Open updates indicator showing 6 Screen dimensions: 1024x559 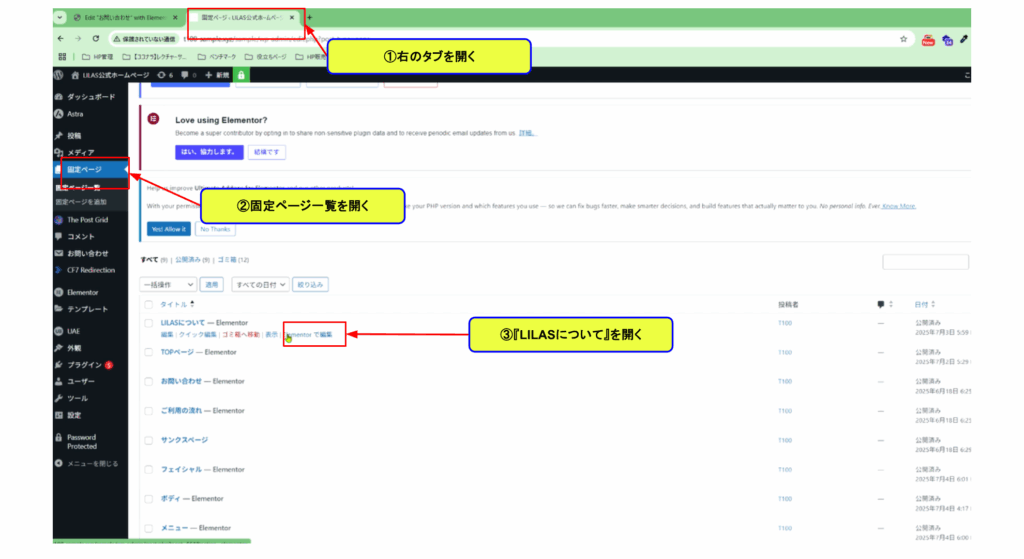point(165,75)
